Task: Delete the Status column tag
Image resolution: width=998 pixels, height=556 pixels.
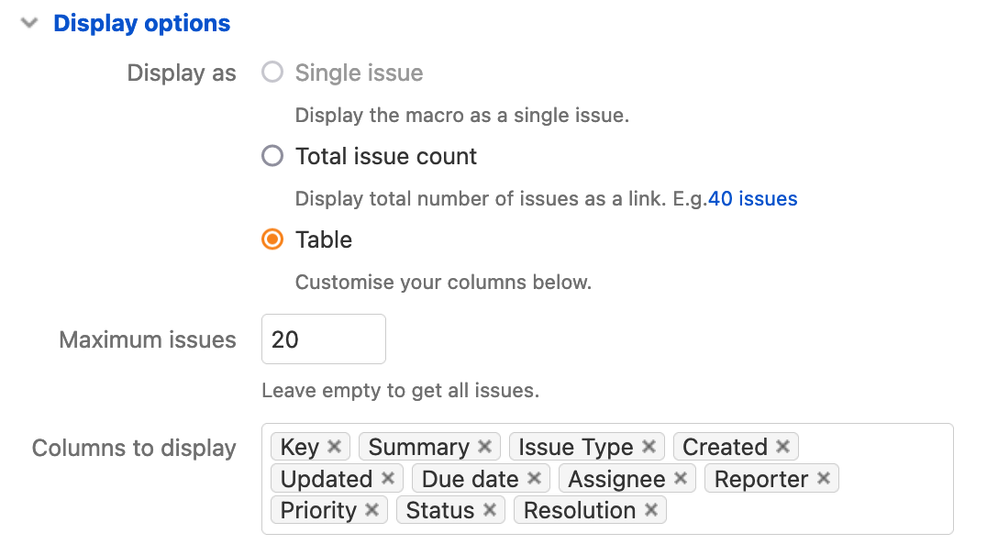Action: pyautogui.click(x=489, y=510)
